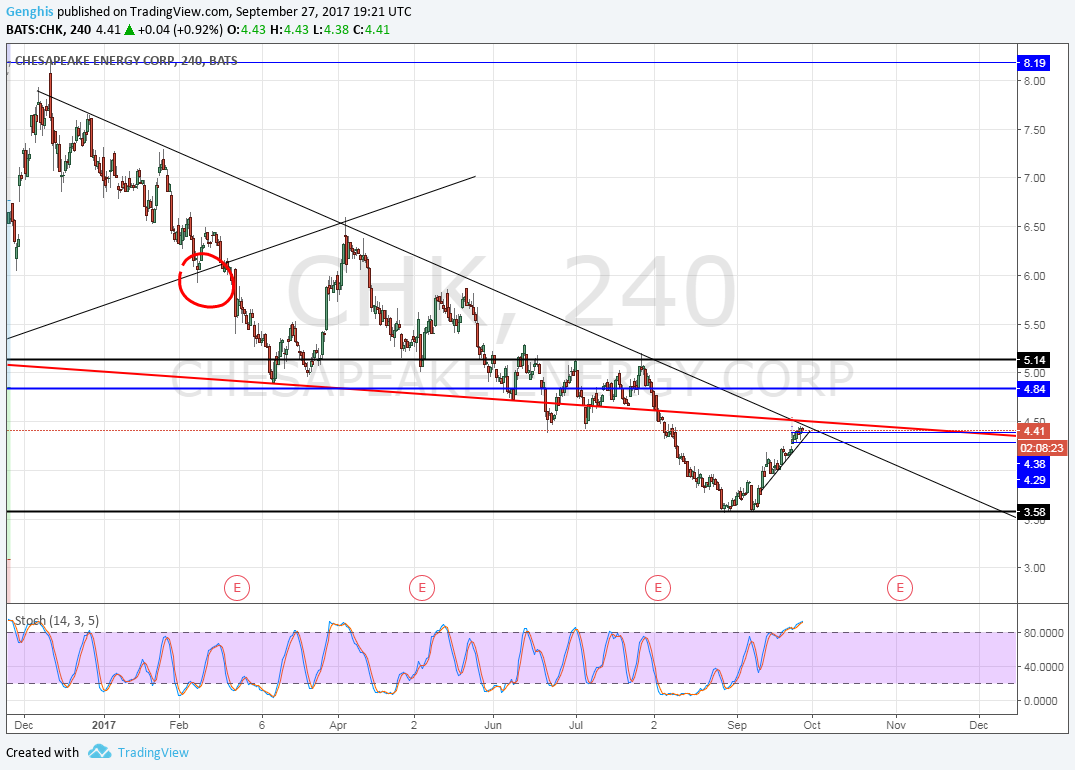
Task: Click the 40.0000 stochastic scale label
Action: [x=1043, y=666]
